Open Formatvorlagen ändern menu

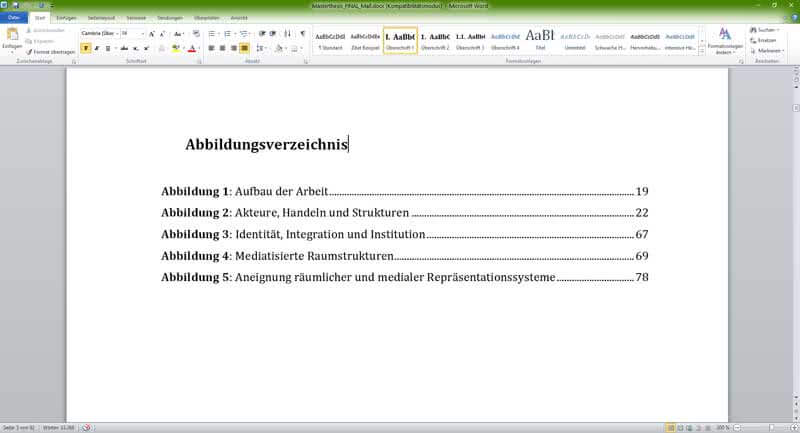(724, 41)
